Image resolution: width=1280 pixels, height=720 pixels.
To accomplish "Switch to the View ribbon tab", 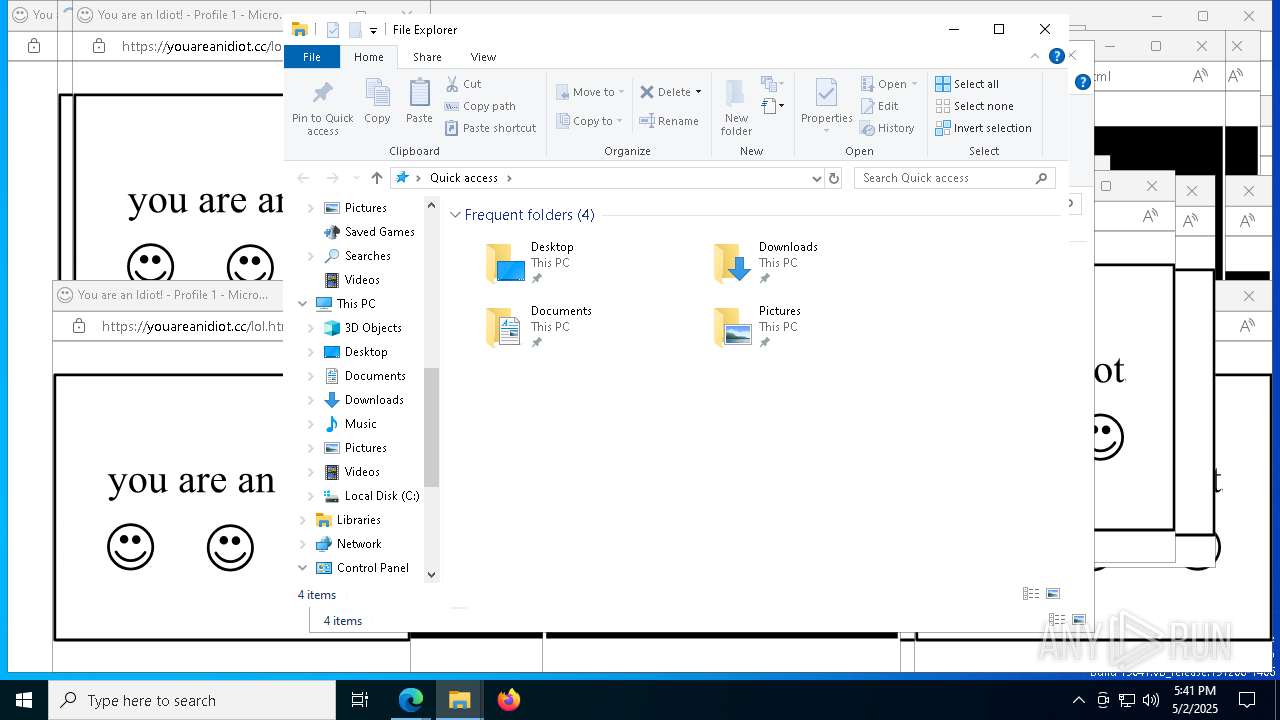I will point(483,57).
